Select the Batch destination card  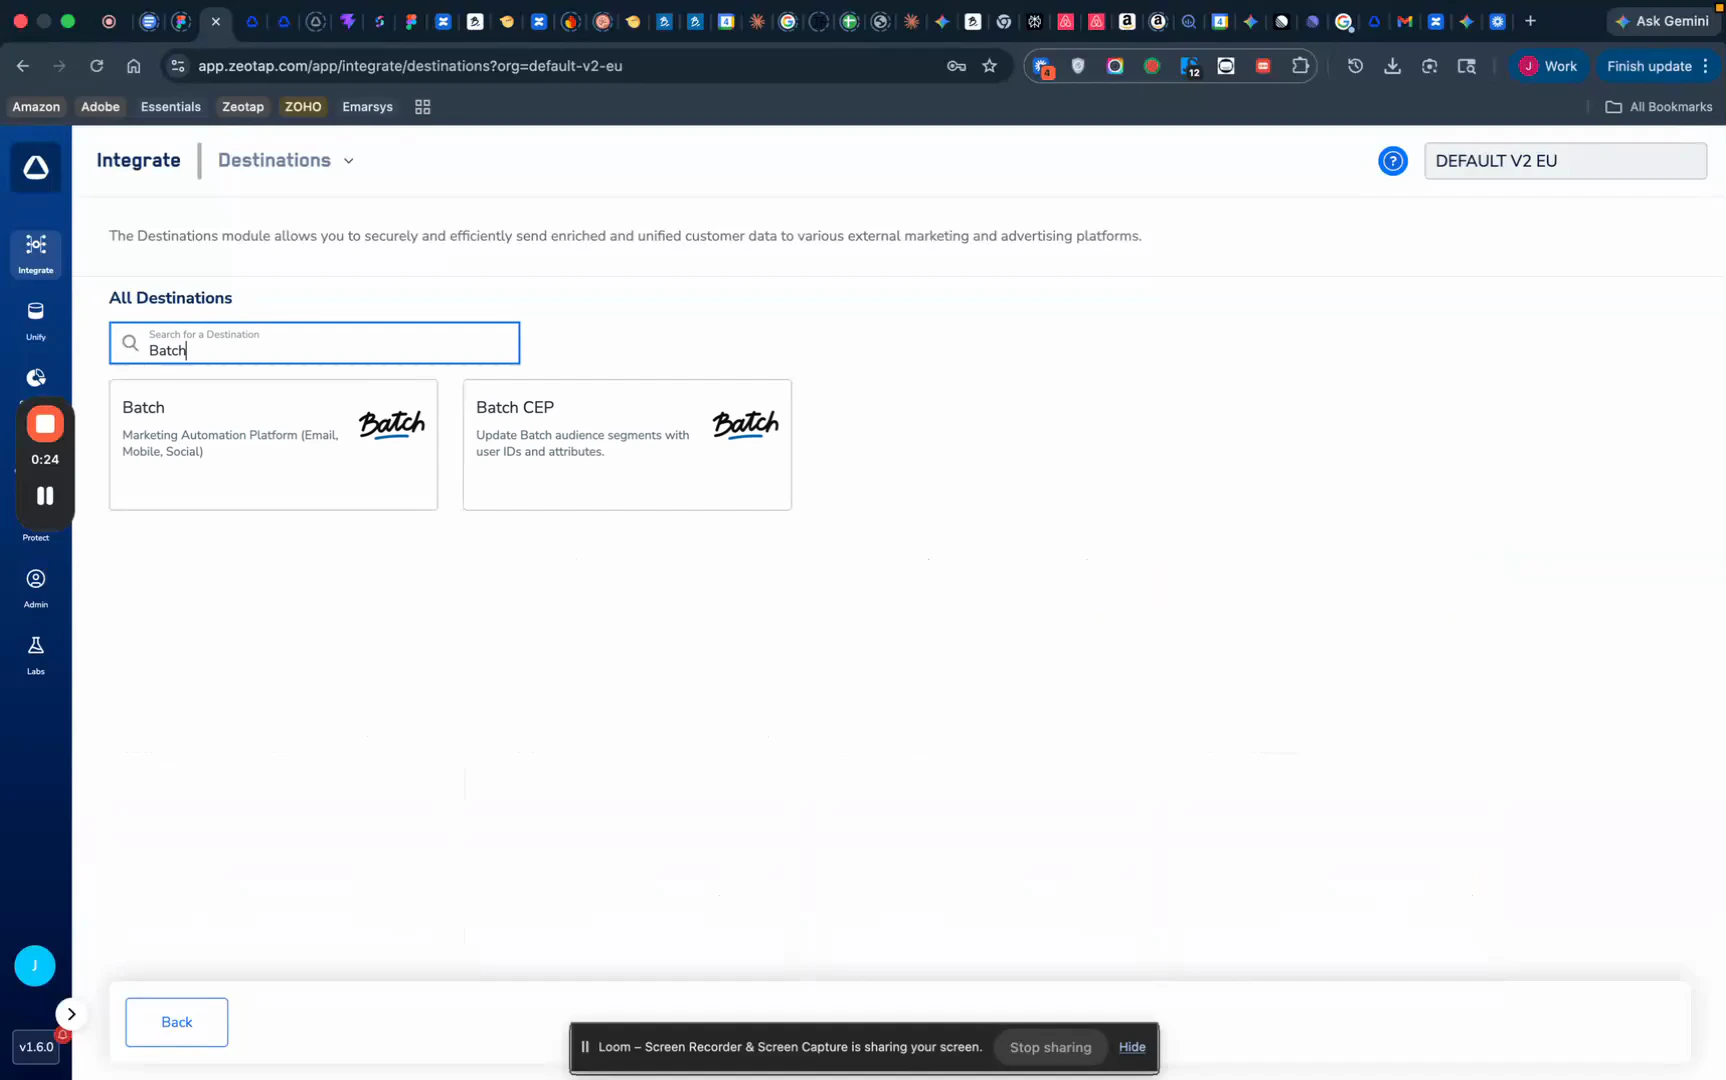(x=273, y=445)
